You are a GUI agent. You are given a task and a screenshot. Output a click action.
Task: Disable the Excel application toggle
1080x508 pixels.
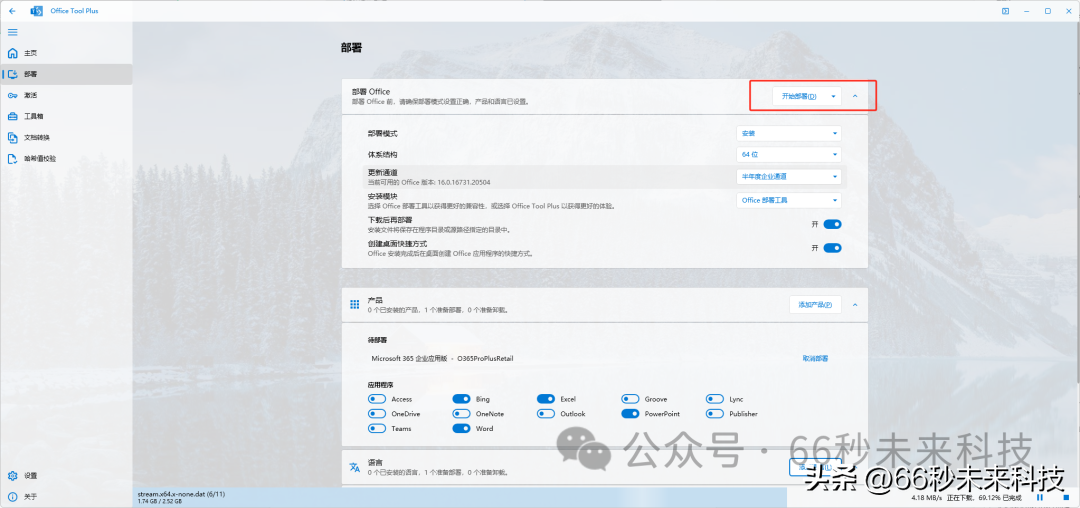pyautogui.click(x=546, y=399)
